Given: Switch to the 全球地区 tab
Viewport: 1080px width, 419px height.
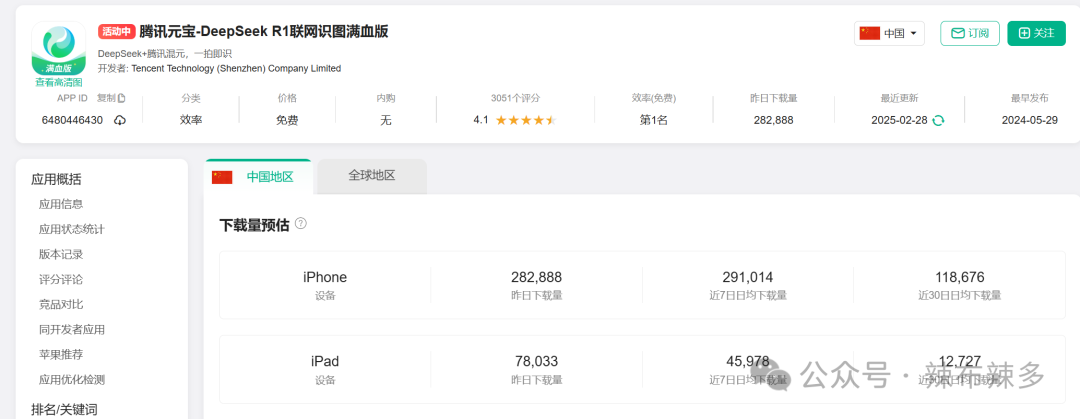Looking at the screenshot, I should coord(372,176).
